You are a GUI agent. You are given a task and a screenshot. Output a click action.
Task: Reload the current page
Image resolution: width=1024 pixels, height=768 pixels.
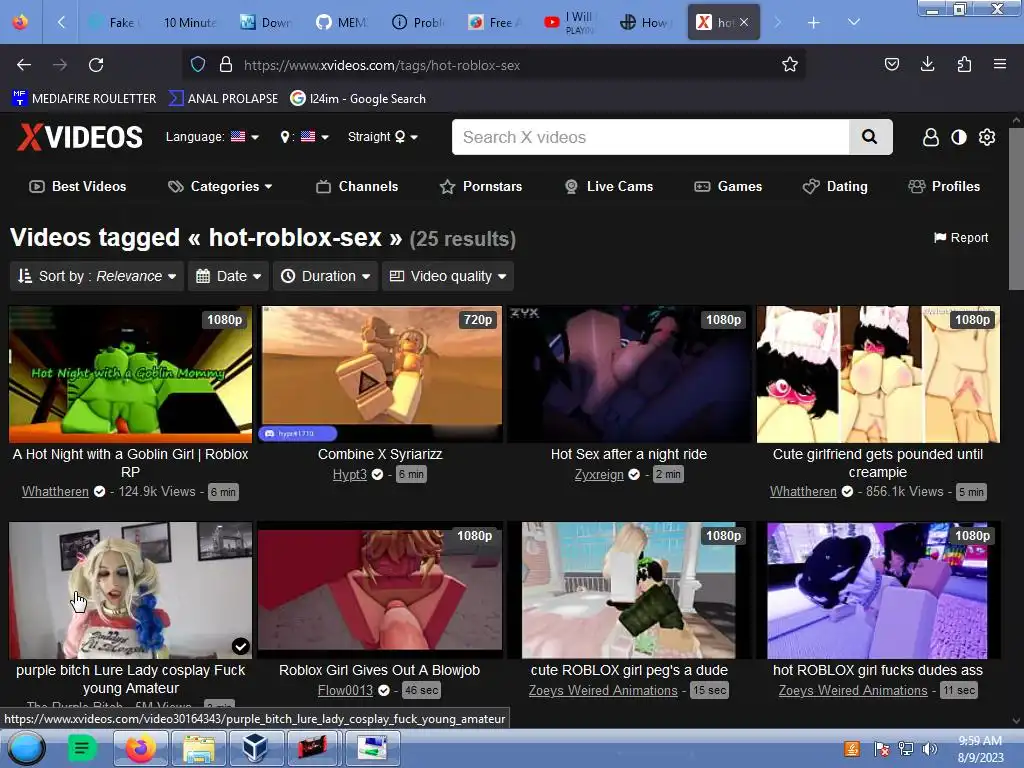click(96, 65)
